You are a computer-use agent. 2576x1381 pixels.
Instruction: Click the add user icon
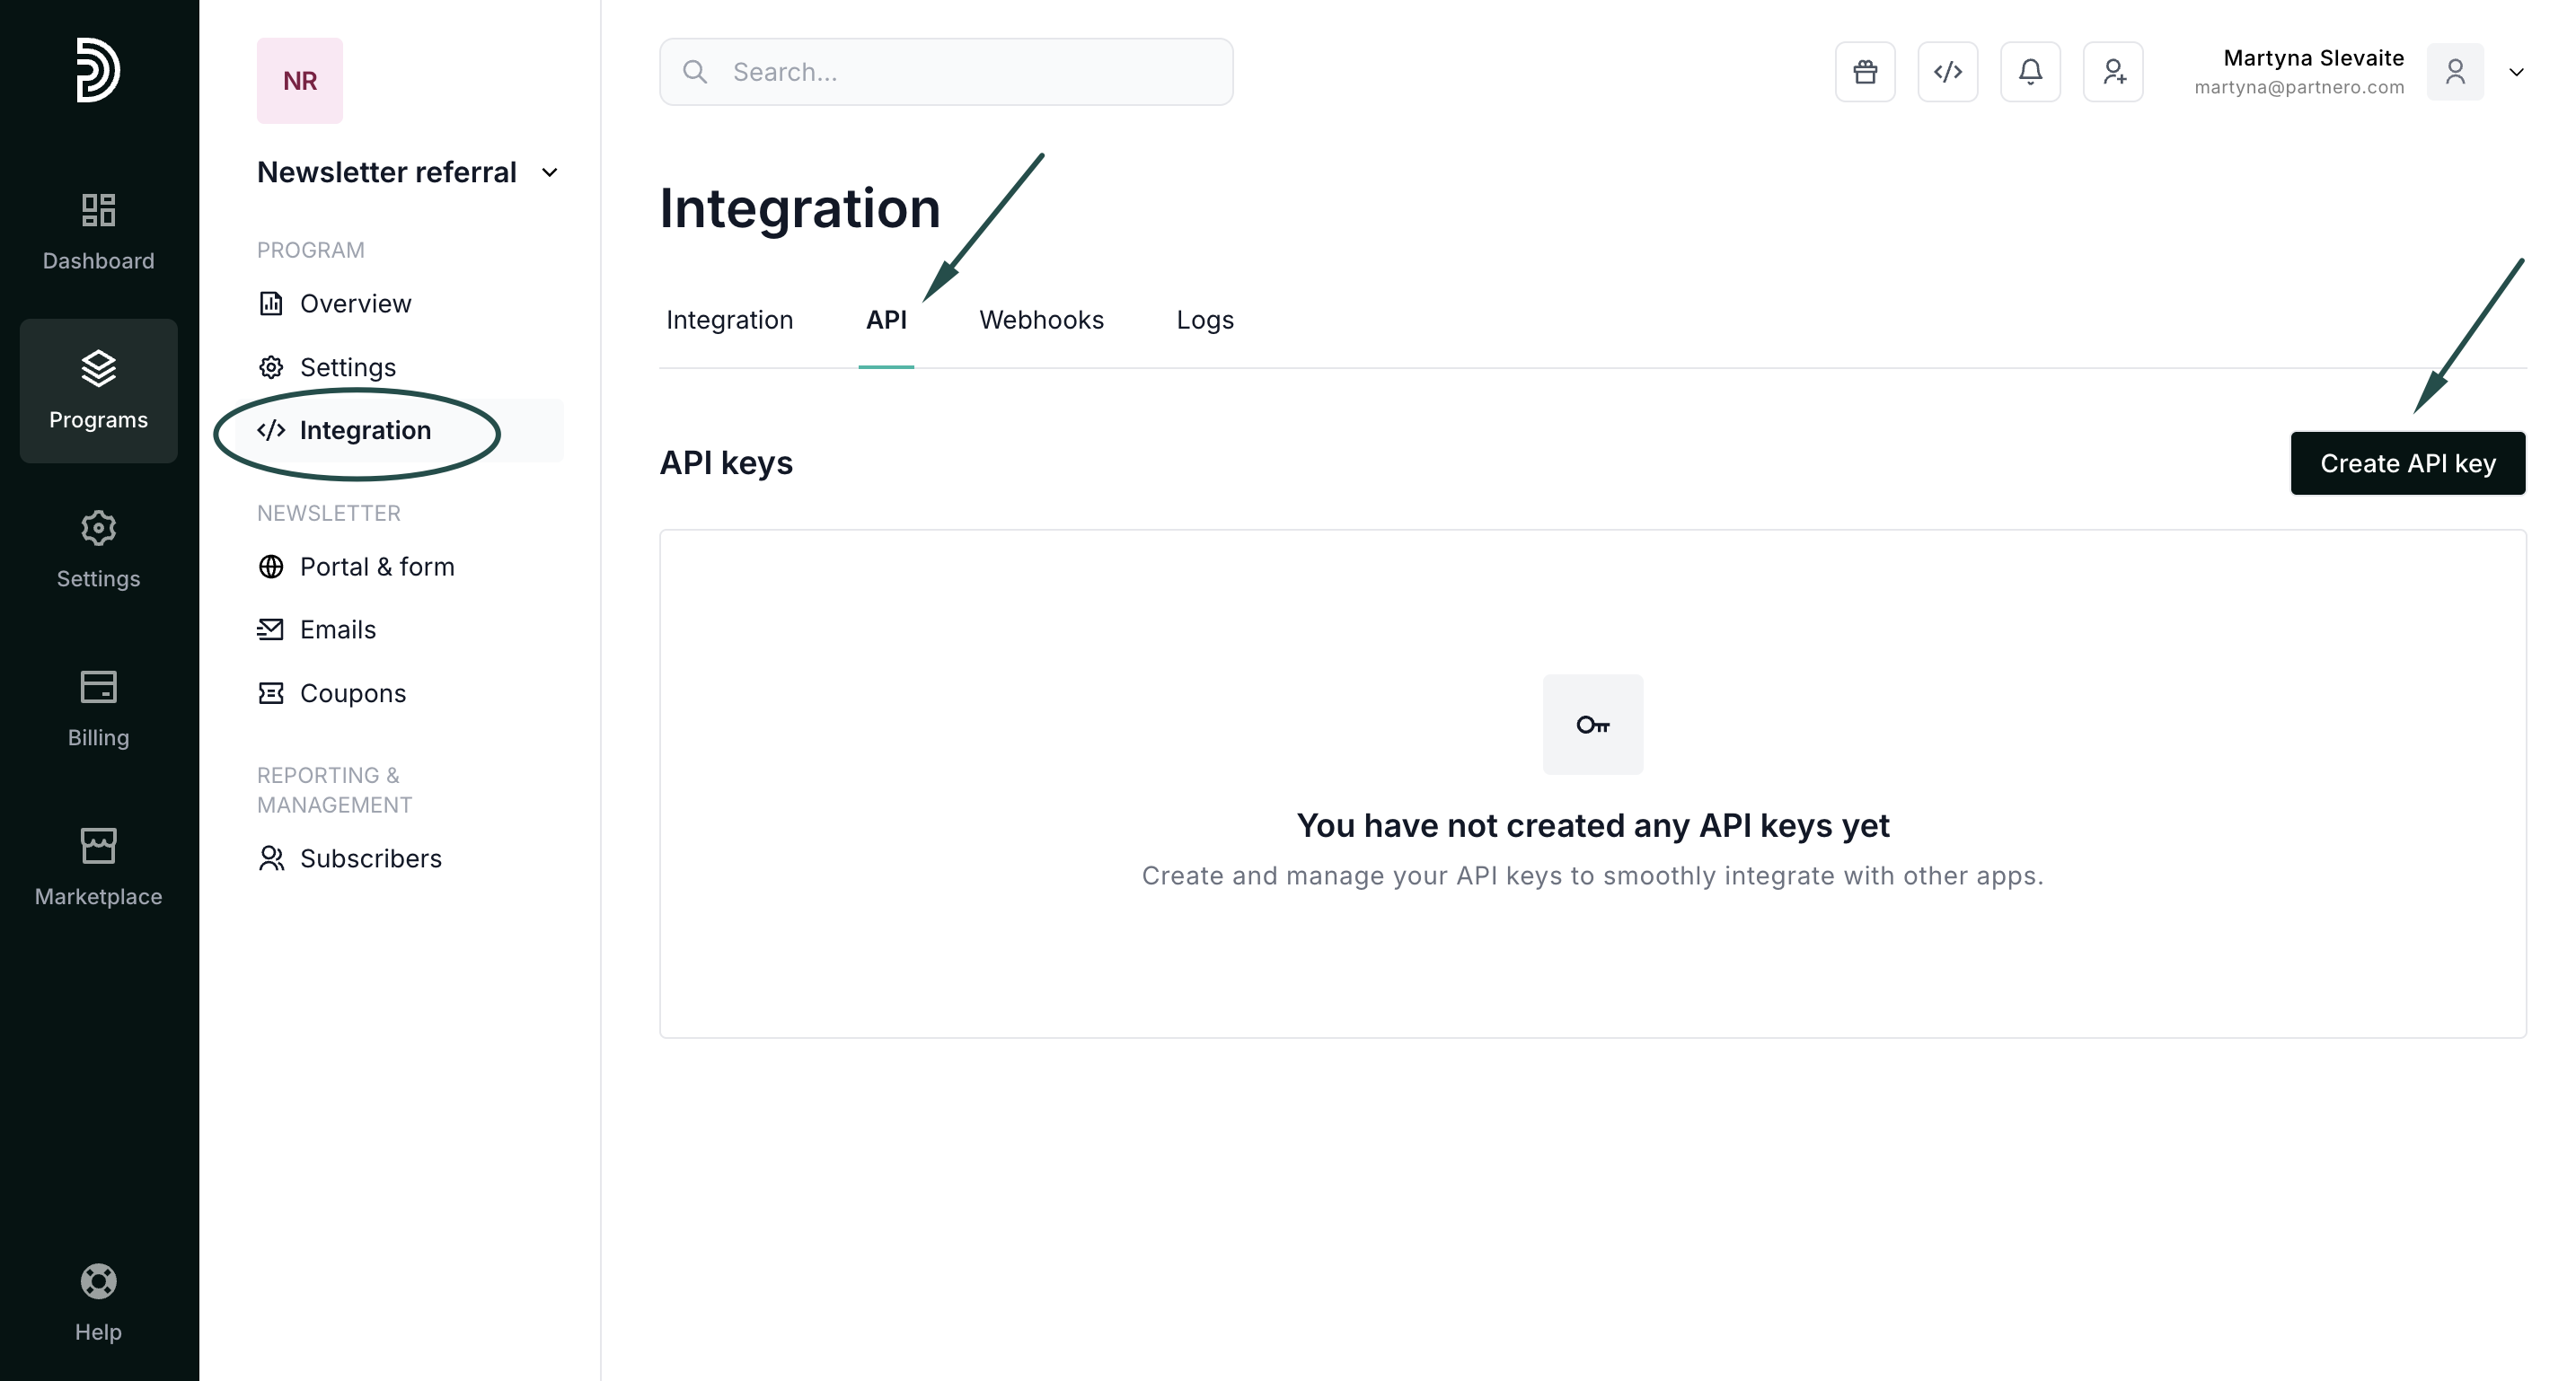tap(2112, 72)
